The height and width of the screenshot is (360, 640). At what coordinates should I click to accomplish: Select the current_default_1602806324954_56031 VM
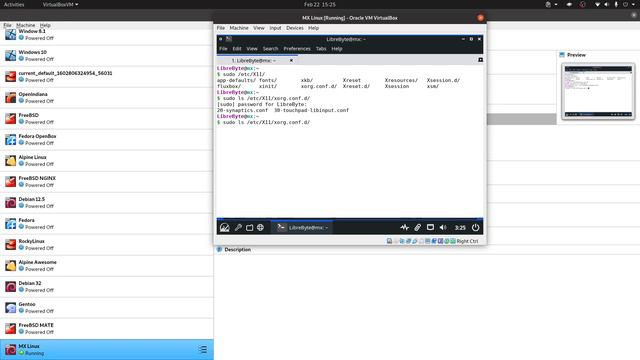point(107,76)
